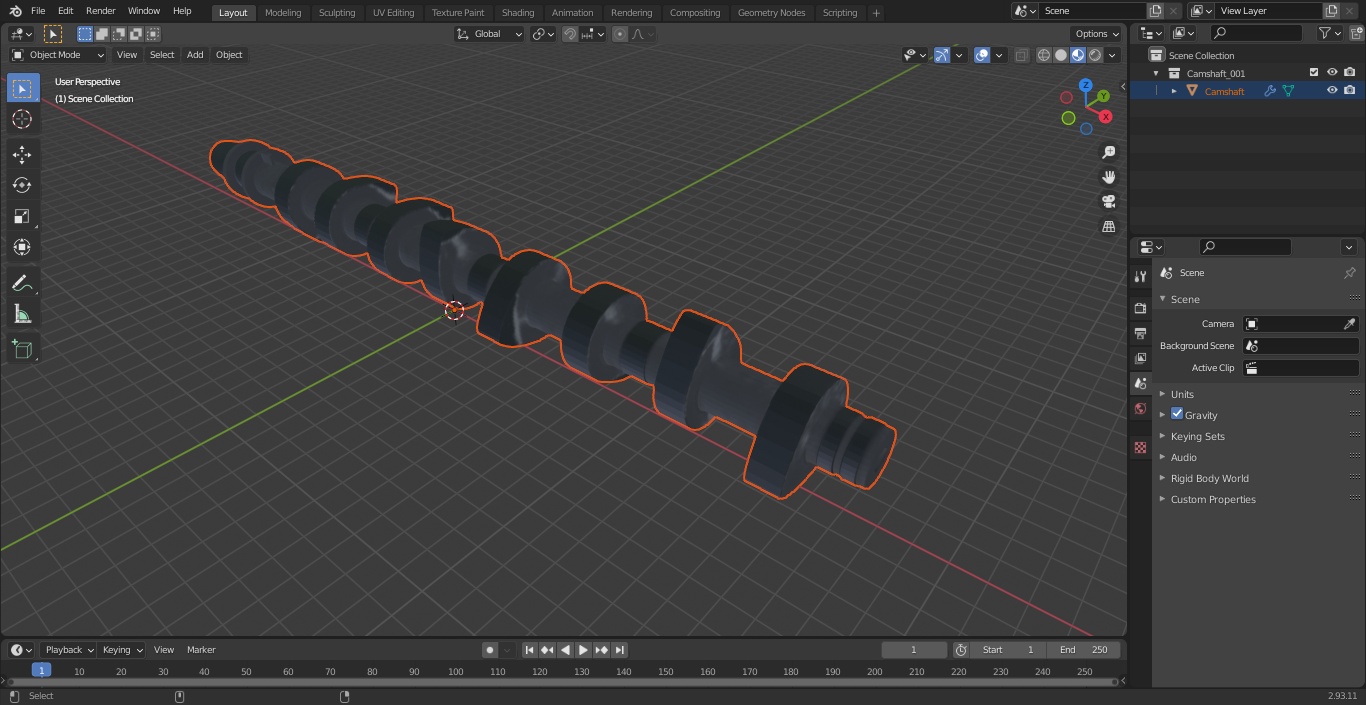Open the Tool properties tab
The height and width of the screenshot is (705, 1366).
coord(1140,276)
